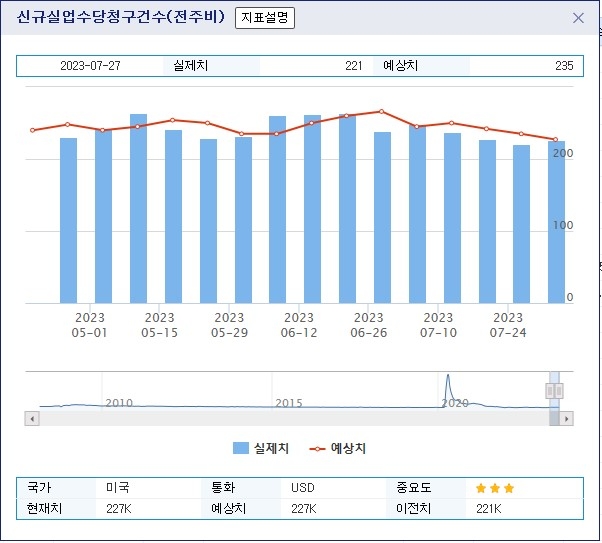Click the highest forecast line point in June
Viewport: 602px width, 543px height.
[381, 111]
